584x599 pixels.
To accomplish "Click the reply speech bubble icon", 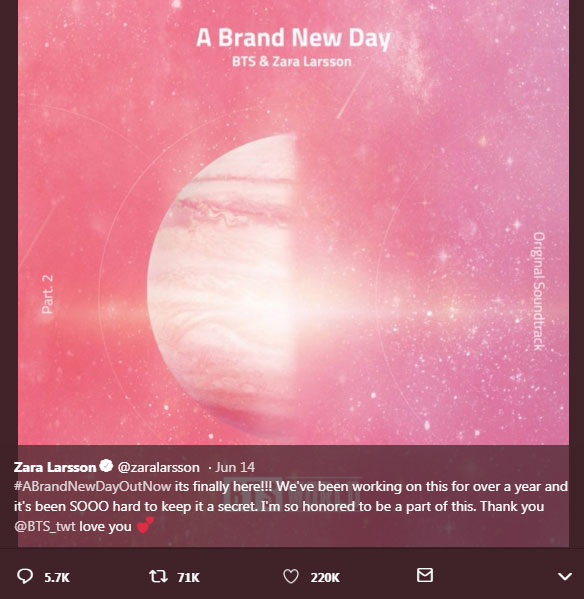I will point(25,576).
